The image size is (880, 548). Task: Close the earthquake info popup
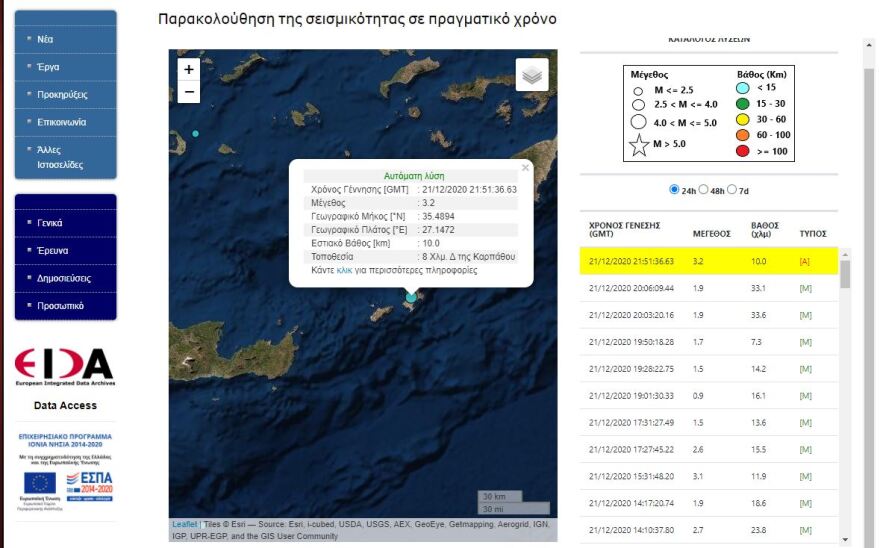pyautogui.click(x=525, y=167)
